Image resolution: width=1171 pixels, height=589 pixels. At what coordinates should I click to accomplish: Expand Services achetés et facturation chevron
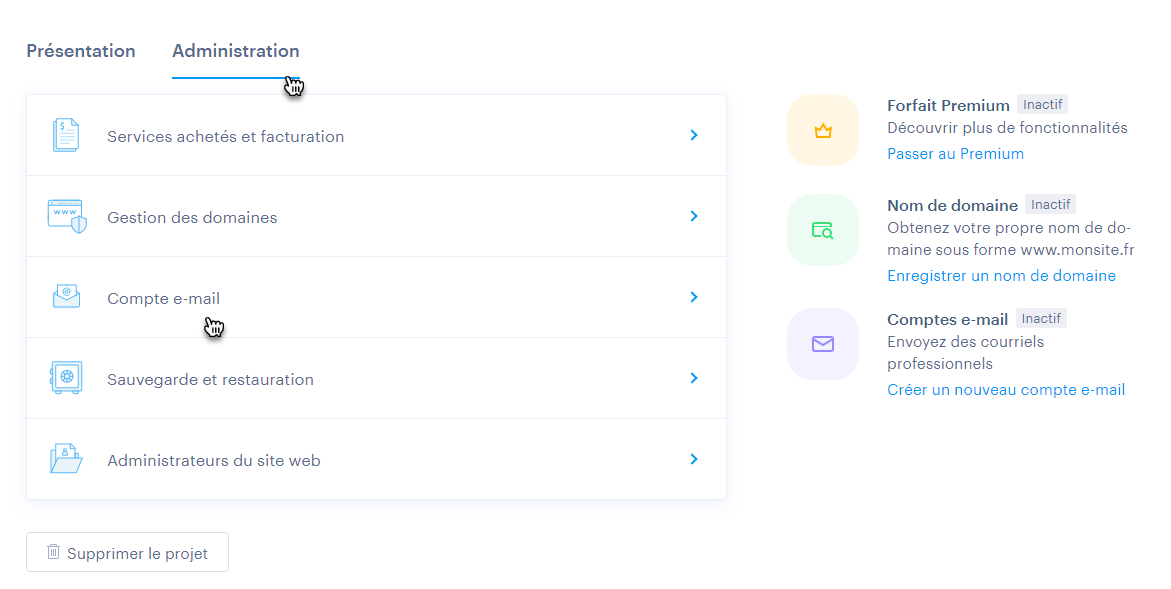[x=694, y=135]
